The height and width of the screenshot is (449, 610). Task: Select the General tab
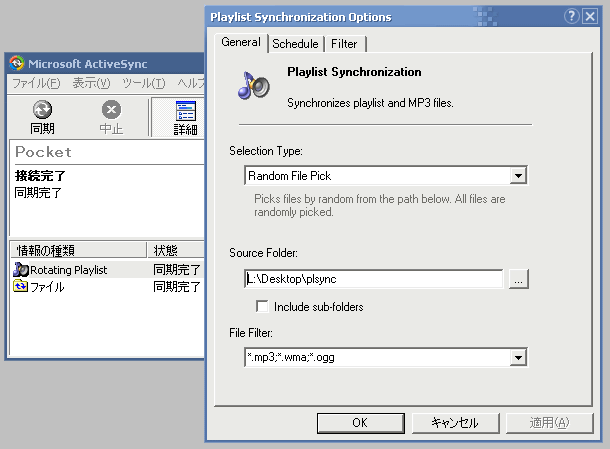241,42
